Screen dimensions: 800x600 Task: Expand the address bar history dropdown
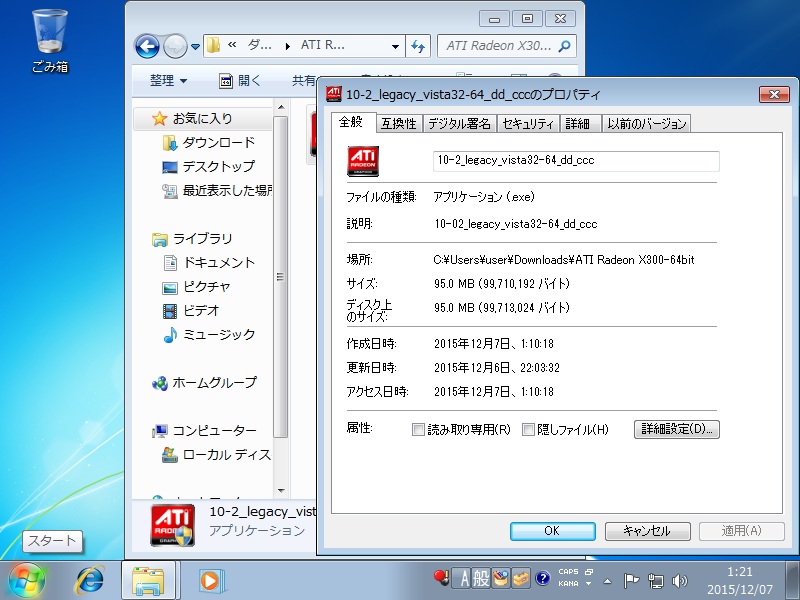pos(395,46)
